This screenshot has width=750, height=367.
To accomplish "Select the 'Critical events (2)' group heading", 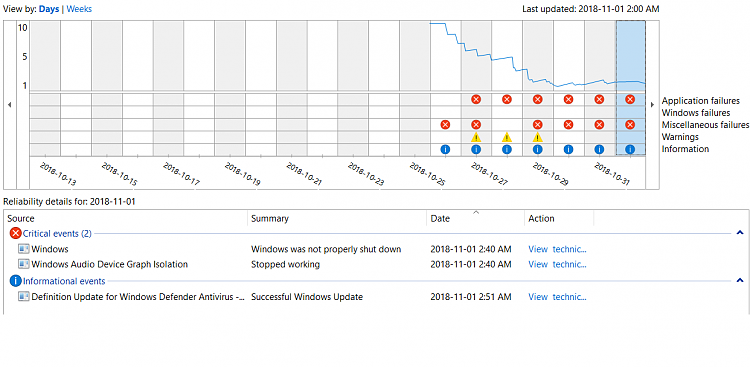I will 57,234.
